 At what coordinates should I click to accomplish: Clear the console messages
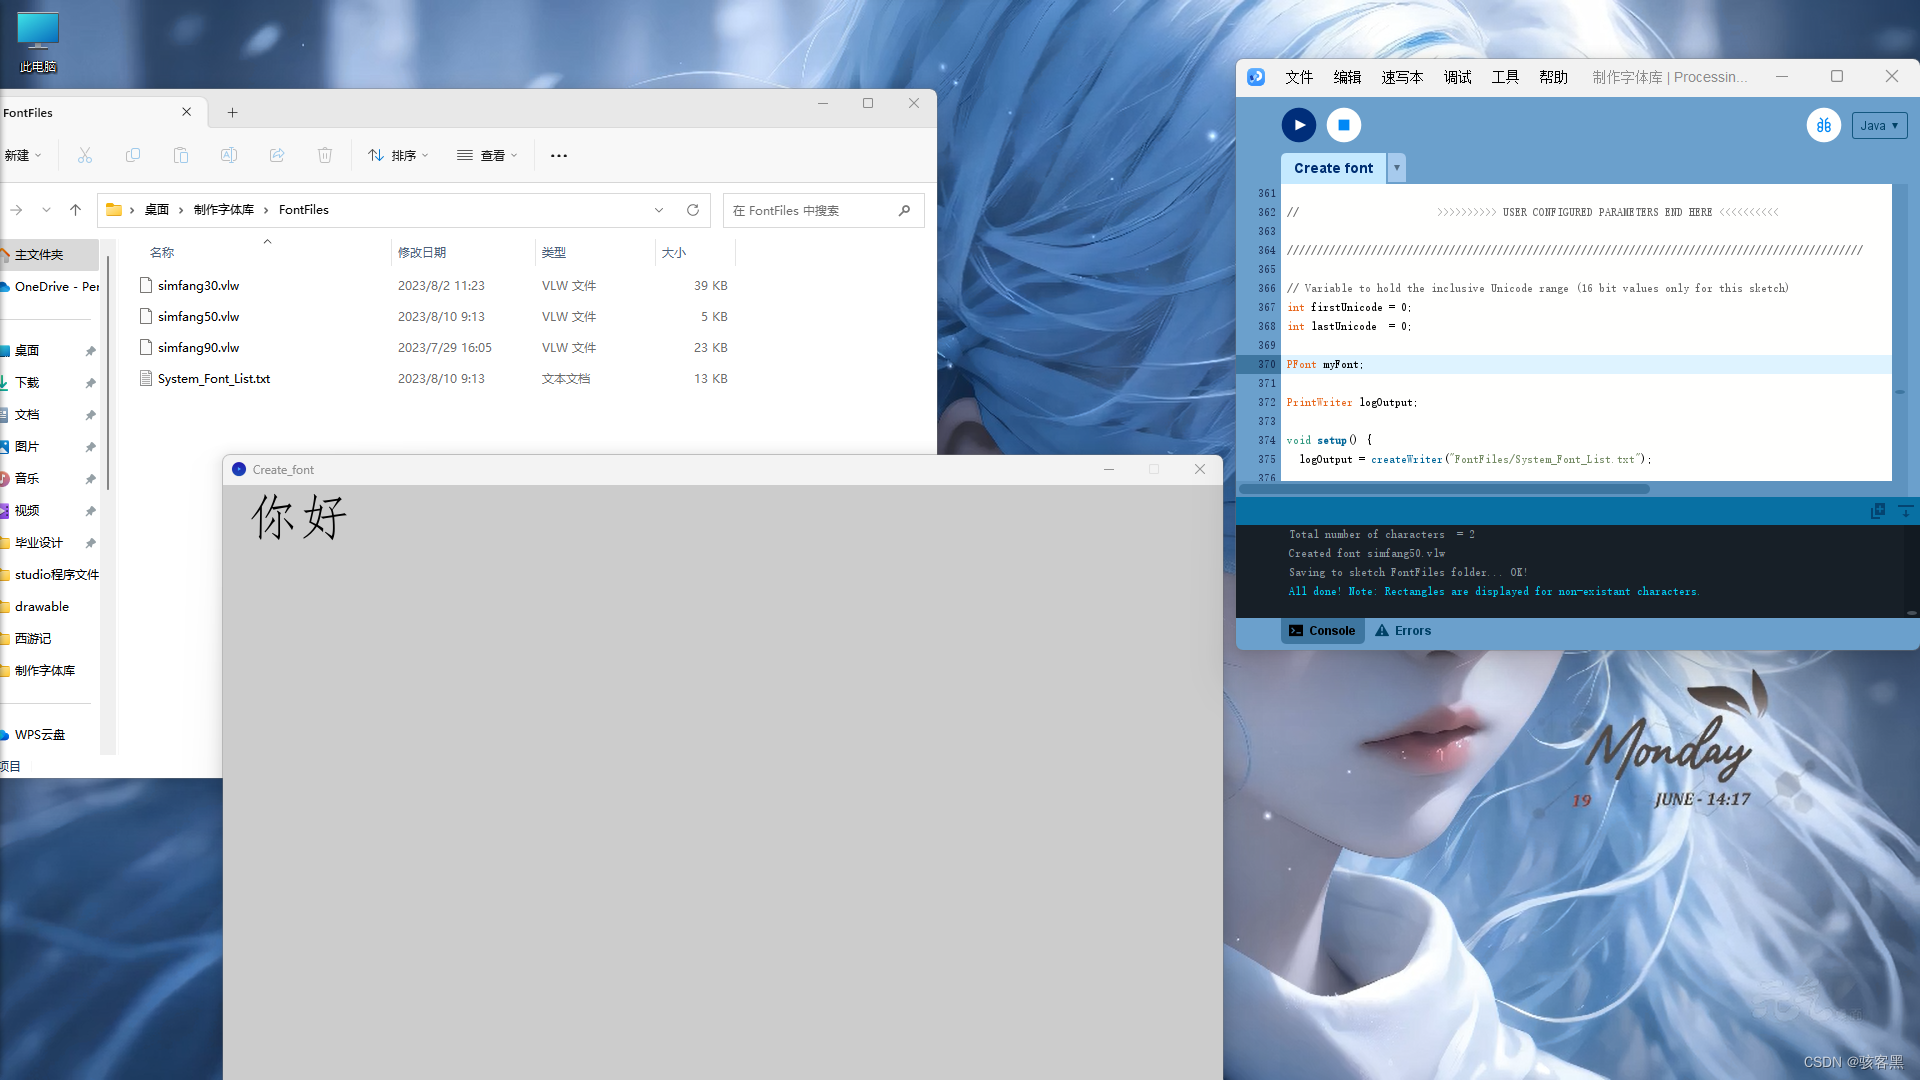(1905, 510)
